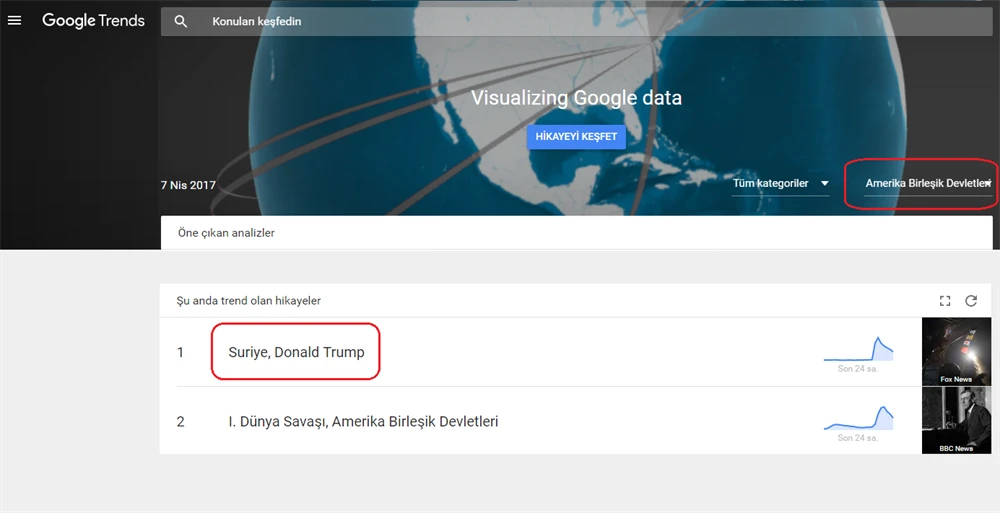Click the 'Şu anda trend olan hikayeler' heading
This screenshot has height=513, width=1000.
pos(248,300)
